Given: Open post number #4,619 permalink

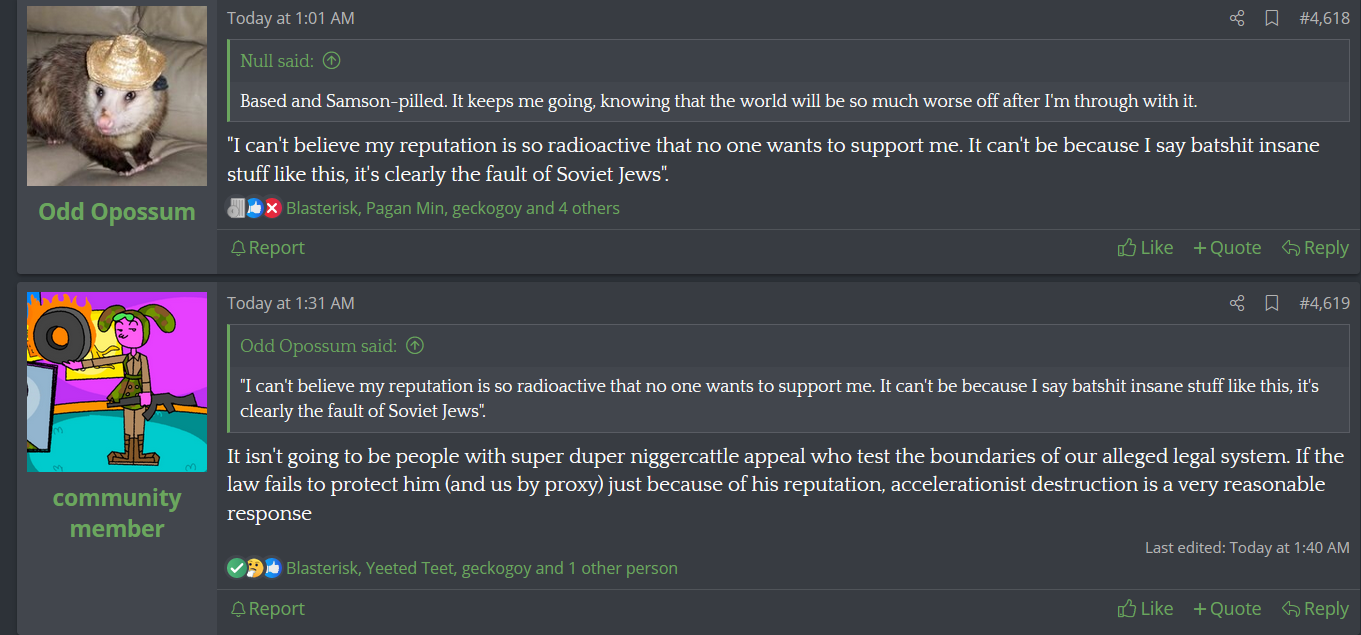Looking at the screenshot, I should point(1324,303).
